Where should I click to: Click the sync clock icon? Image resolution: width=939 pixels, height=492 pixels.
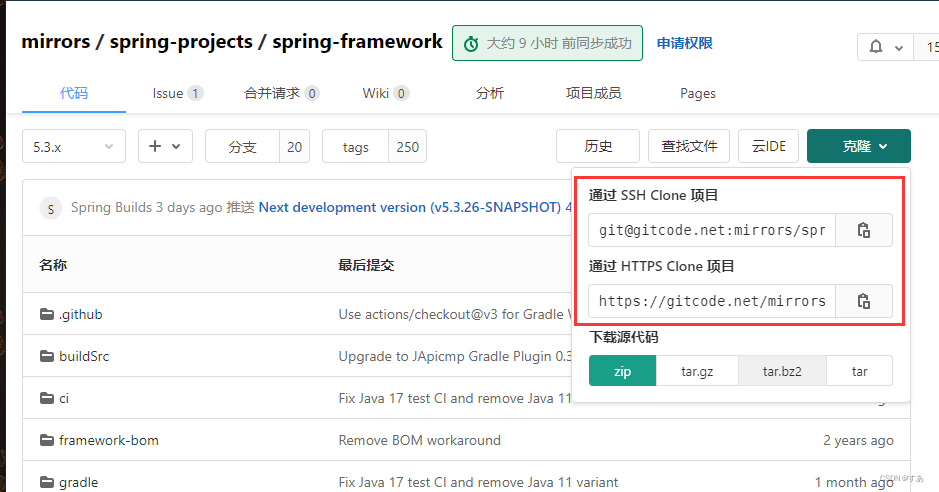(471, 44)
